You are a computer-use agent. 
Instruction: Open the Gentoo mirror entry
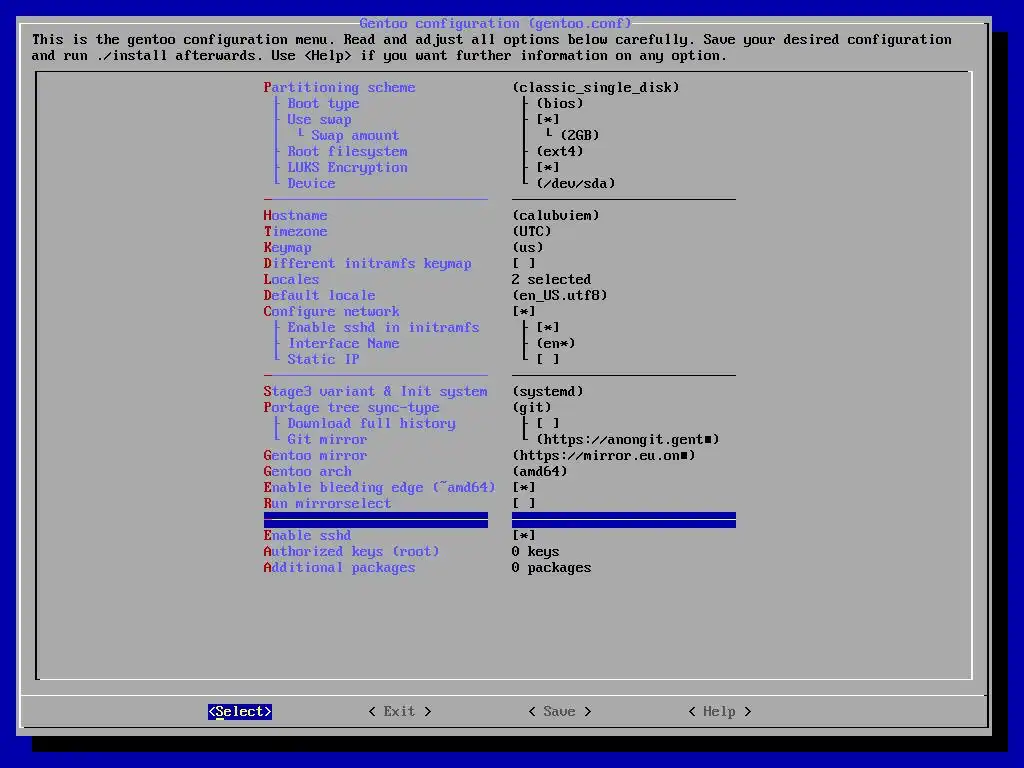[315, 455]
